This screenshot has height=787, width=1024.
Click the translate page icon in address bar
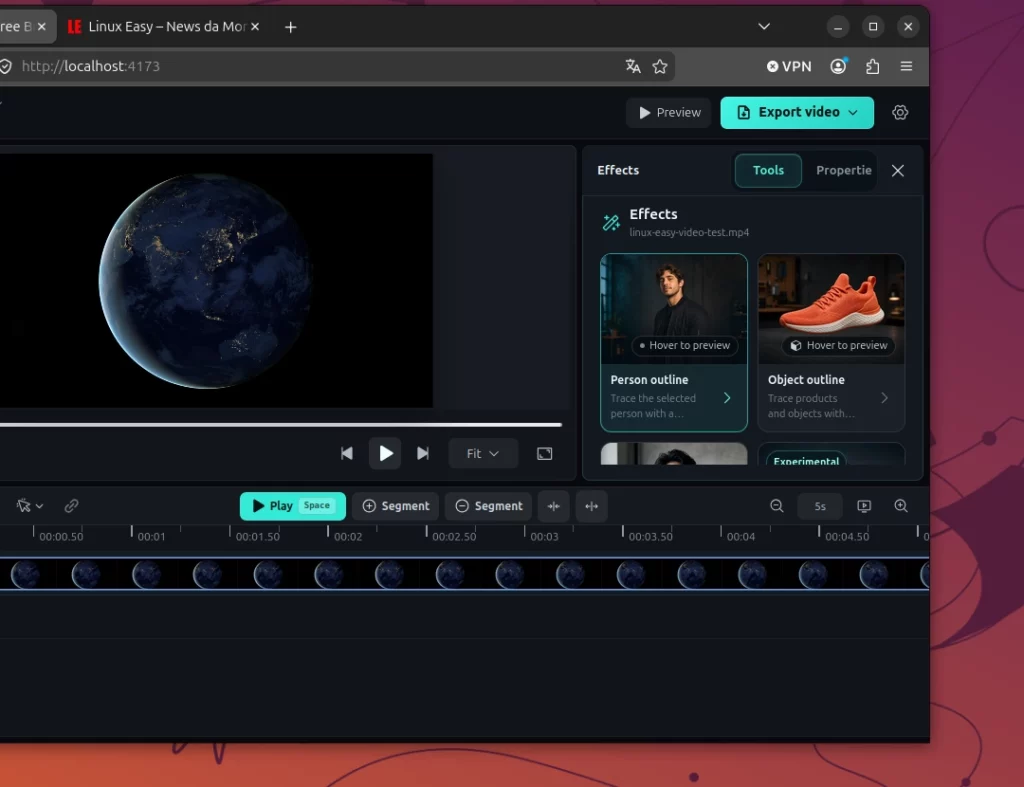click(x=632, y=66)
